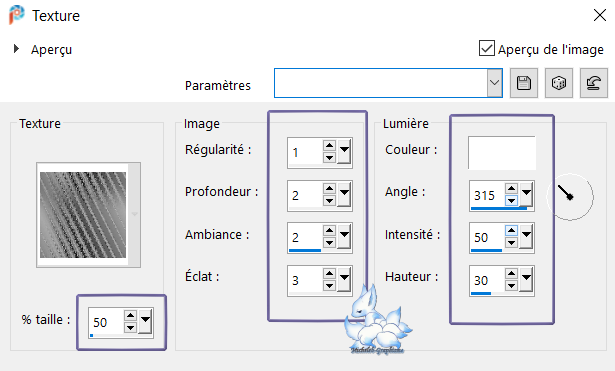
Task: Click the % taille value field
Action: 106,322
